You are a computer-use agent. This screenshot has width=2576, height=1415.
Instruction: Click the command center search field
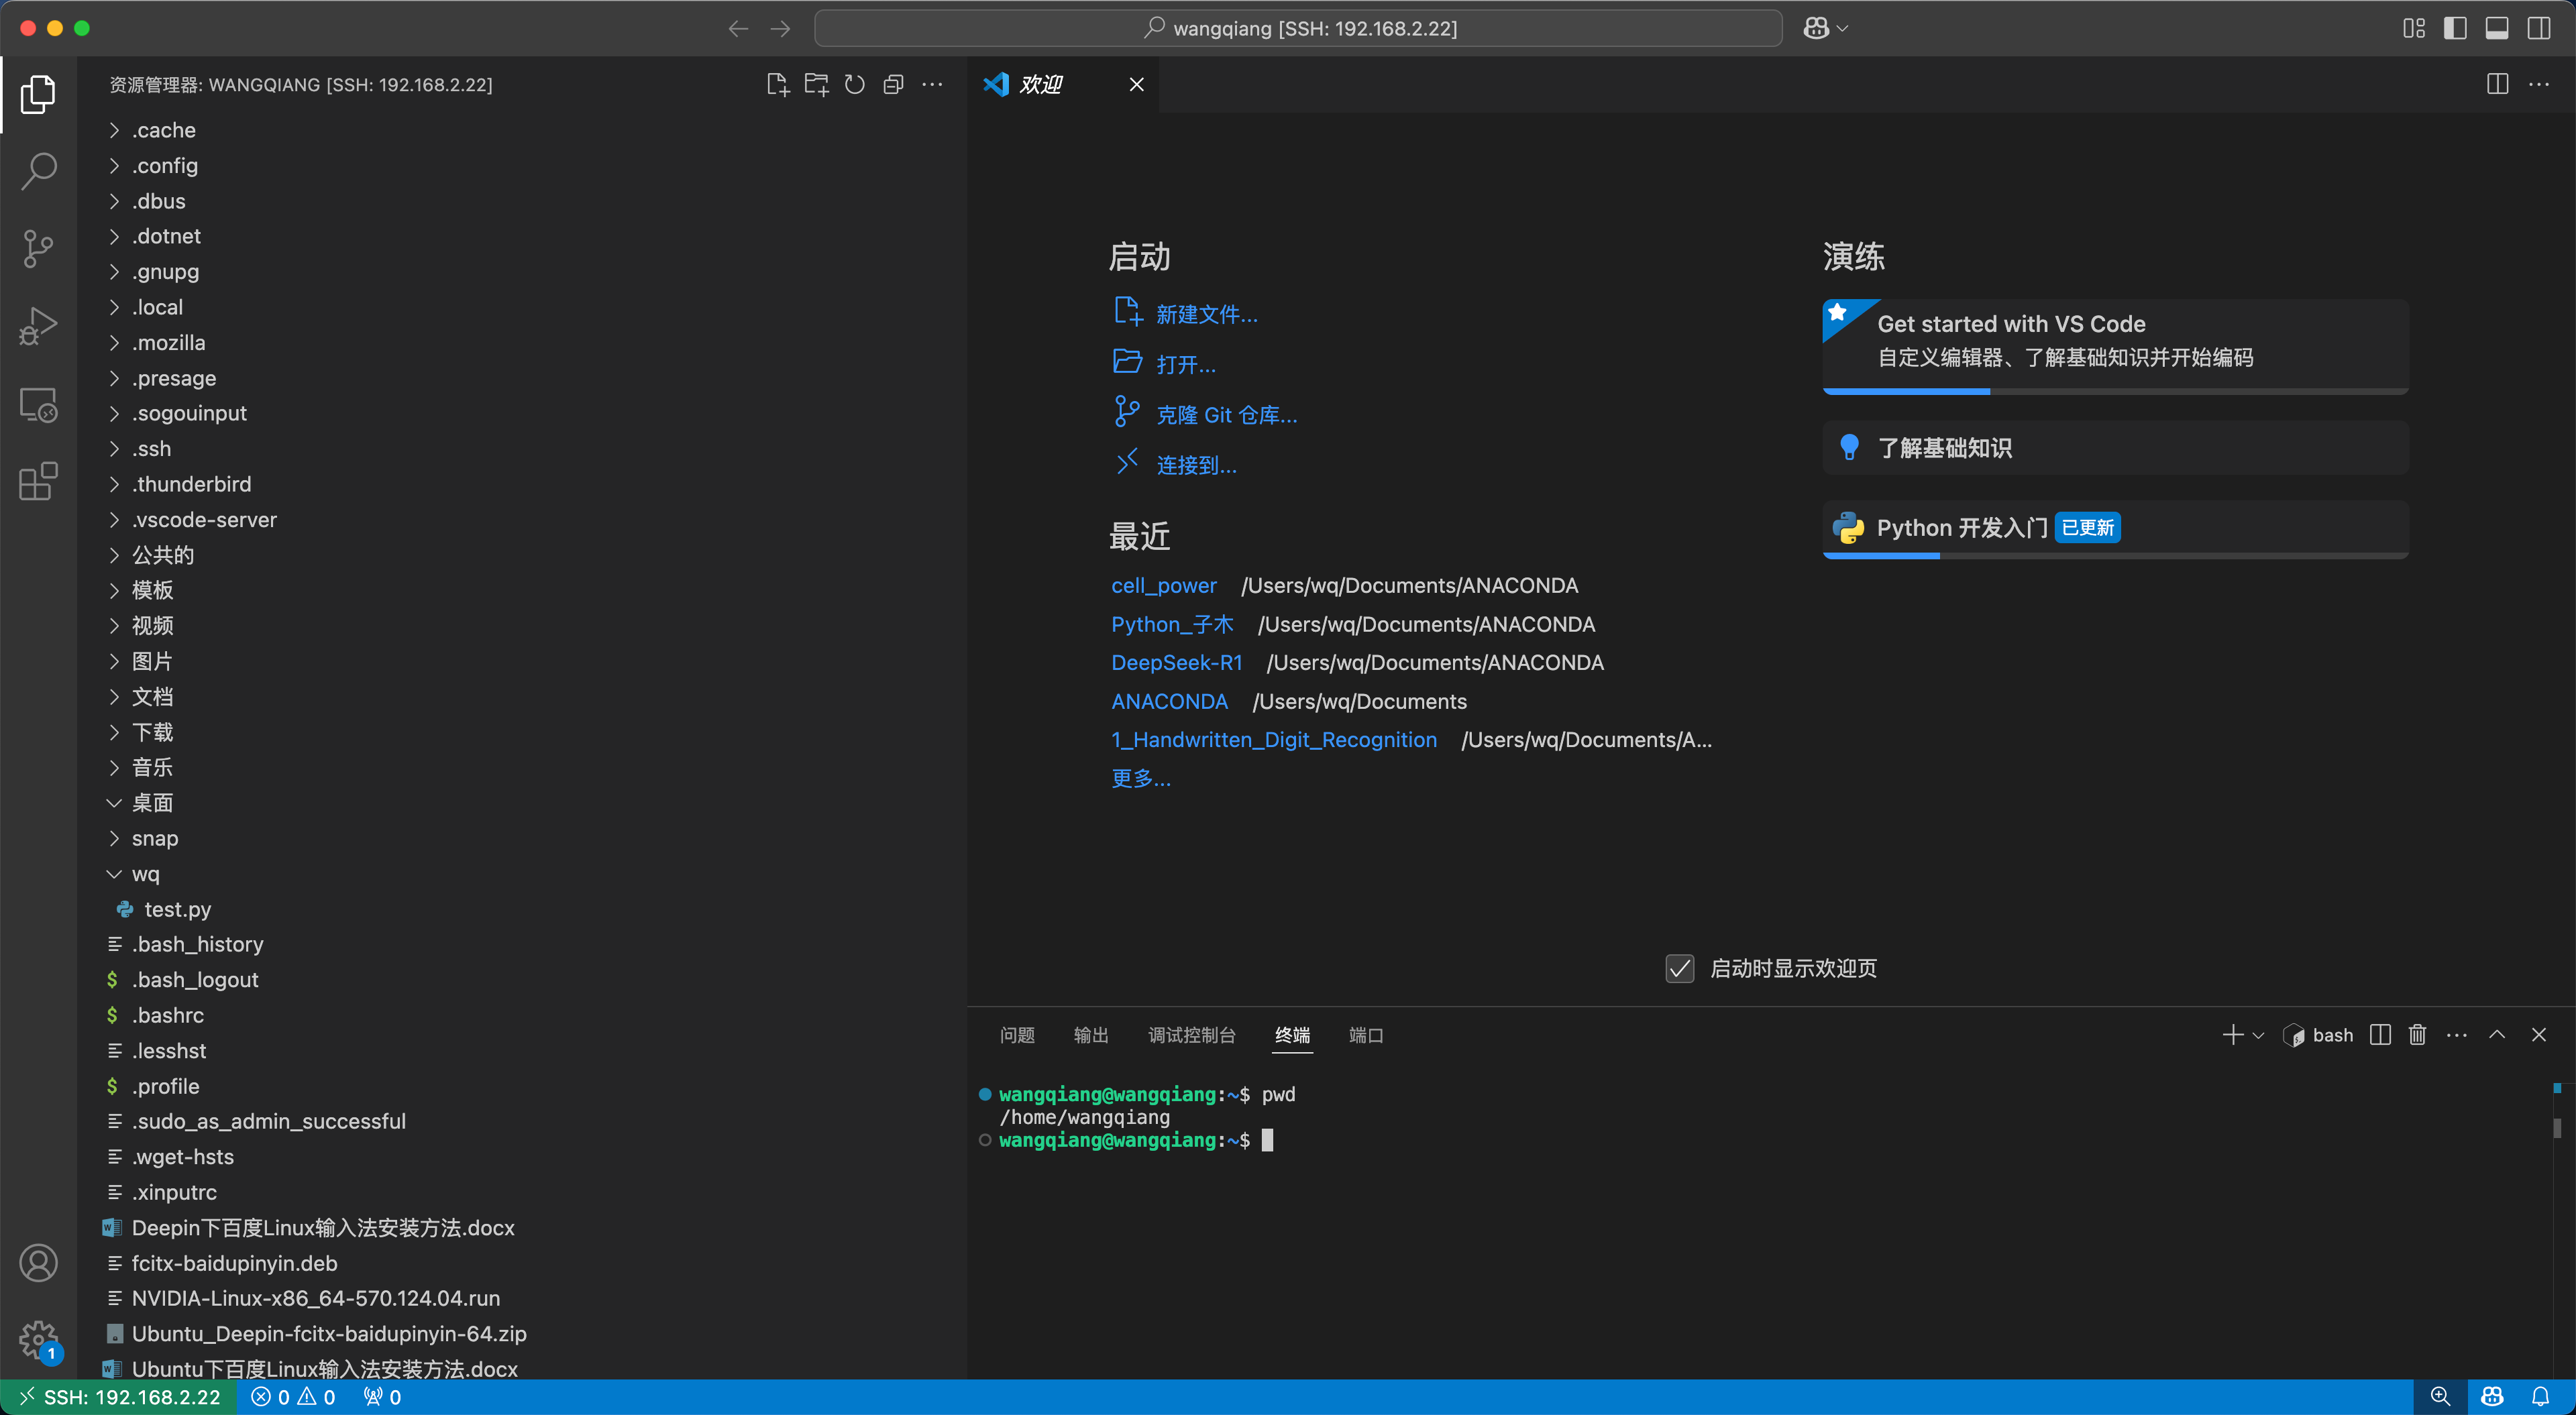click(x=1298, y=28)
